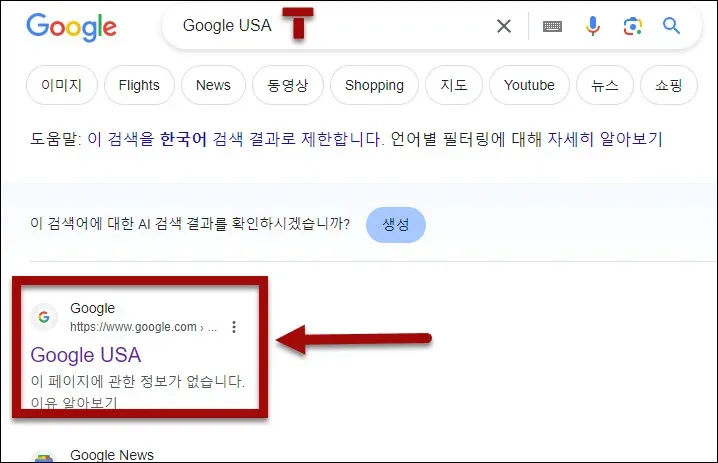The width and height of the screenshot is (718, 463).
Task: Click the Google site name above result URL
Action: (92, 308)
